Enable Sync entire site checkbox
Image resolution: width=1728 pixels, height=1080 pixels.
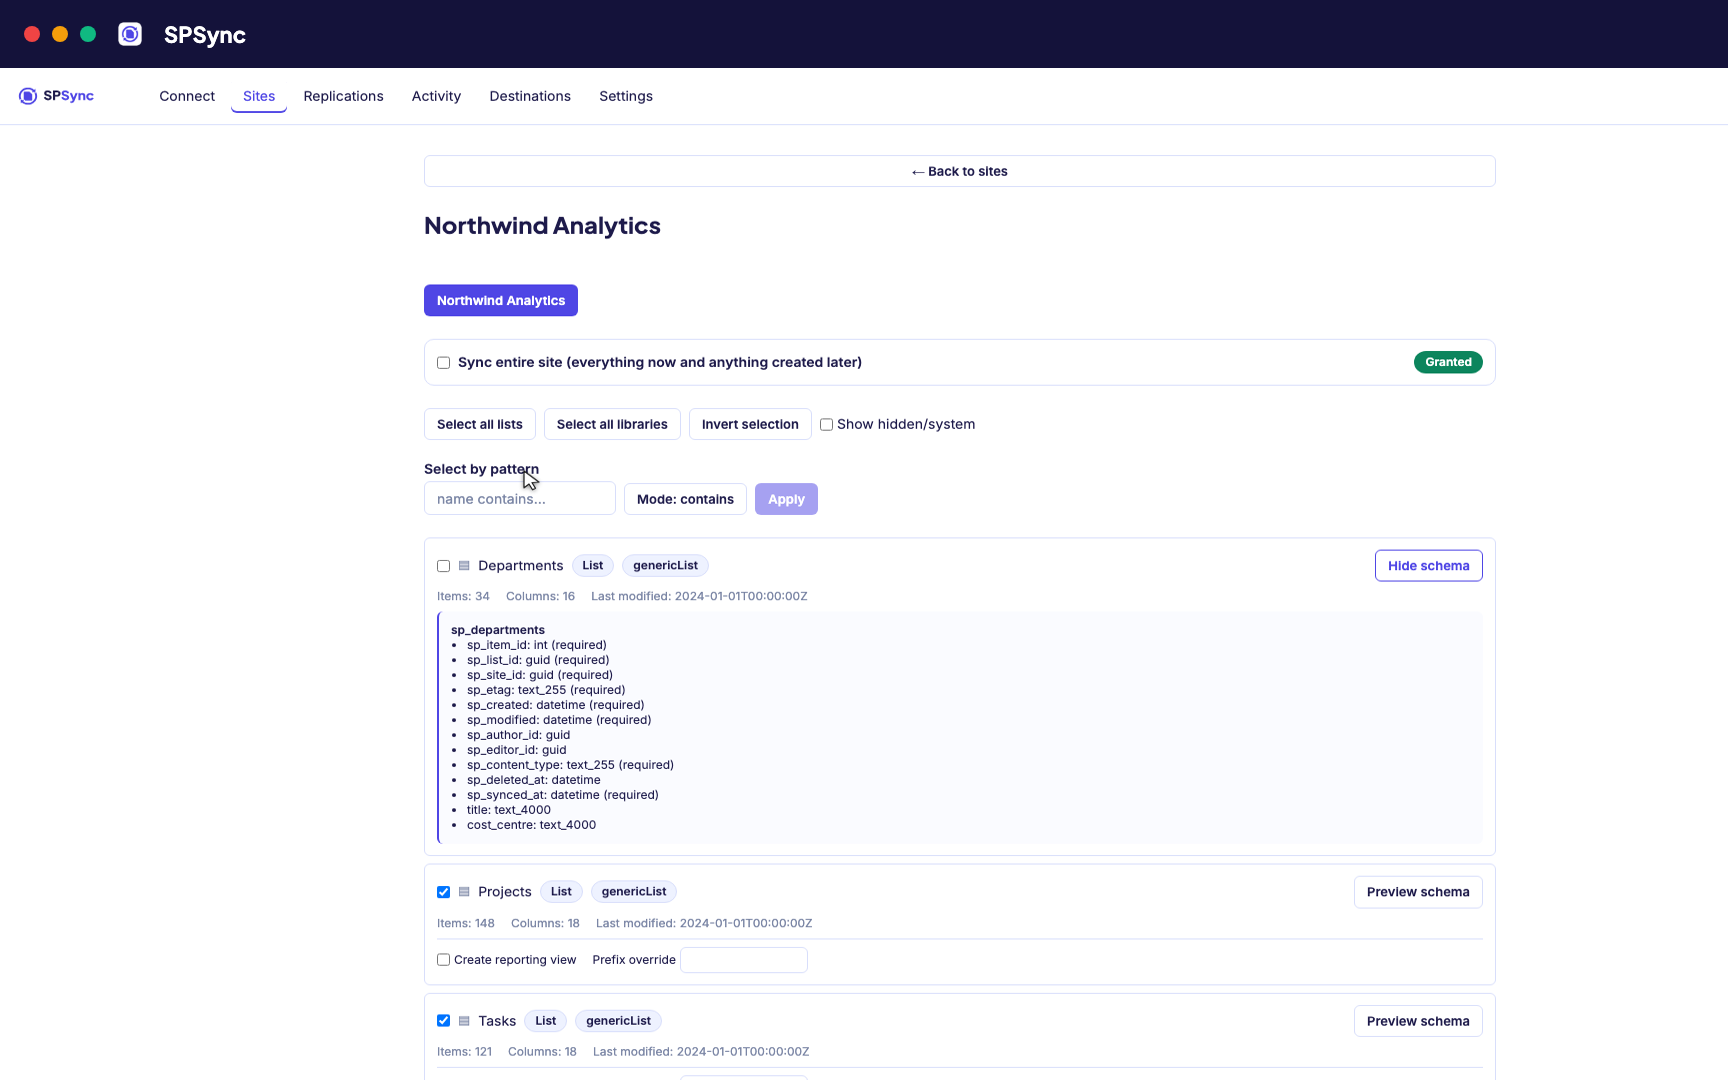tap(444, 363)
